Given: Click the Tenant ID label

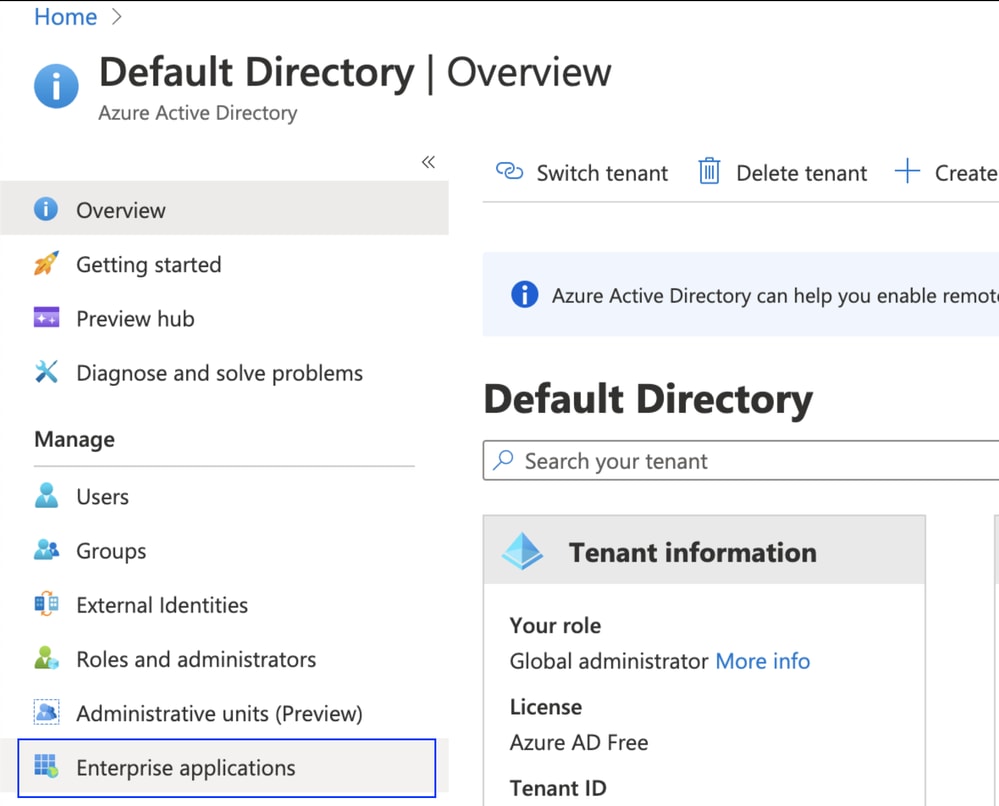Looking at the screenshot, I should [558, 788].
